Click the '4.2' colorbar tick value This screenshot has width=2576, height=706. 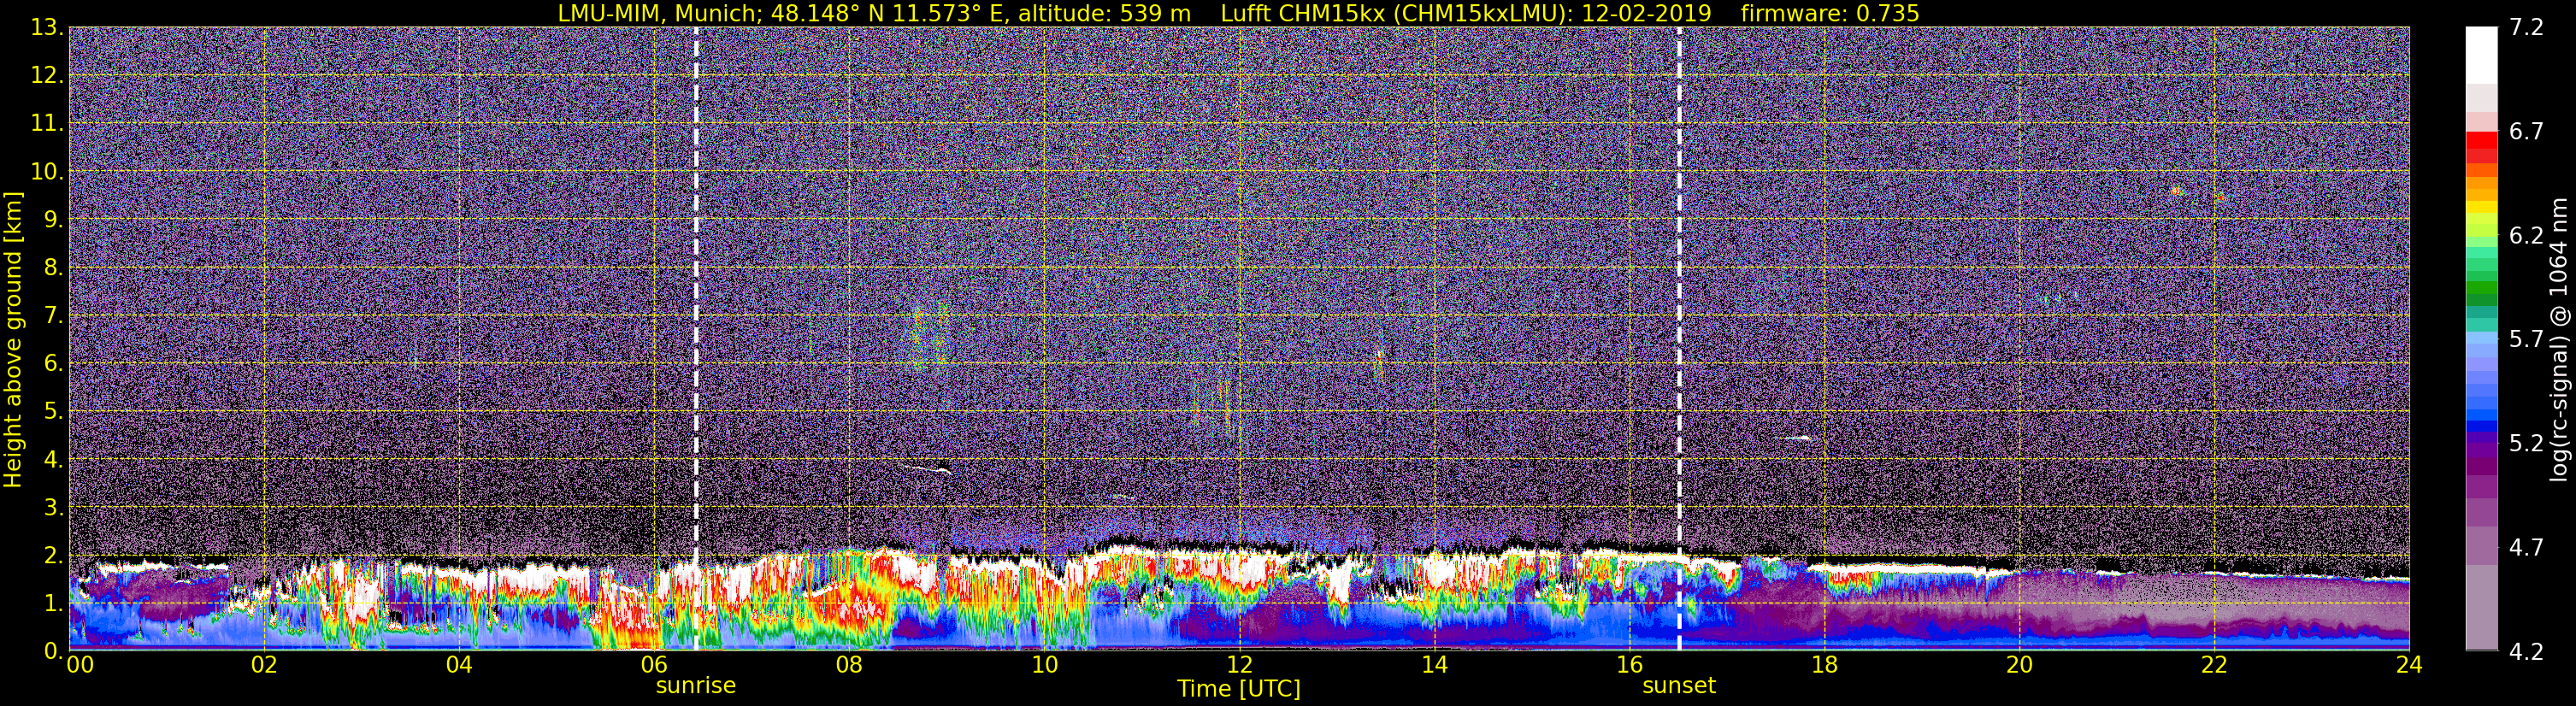click(x=2526, y=651)
